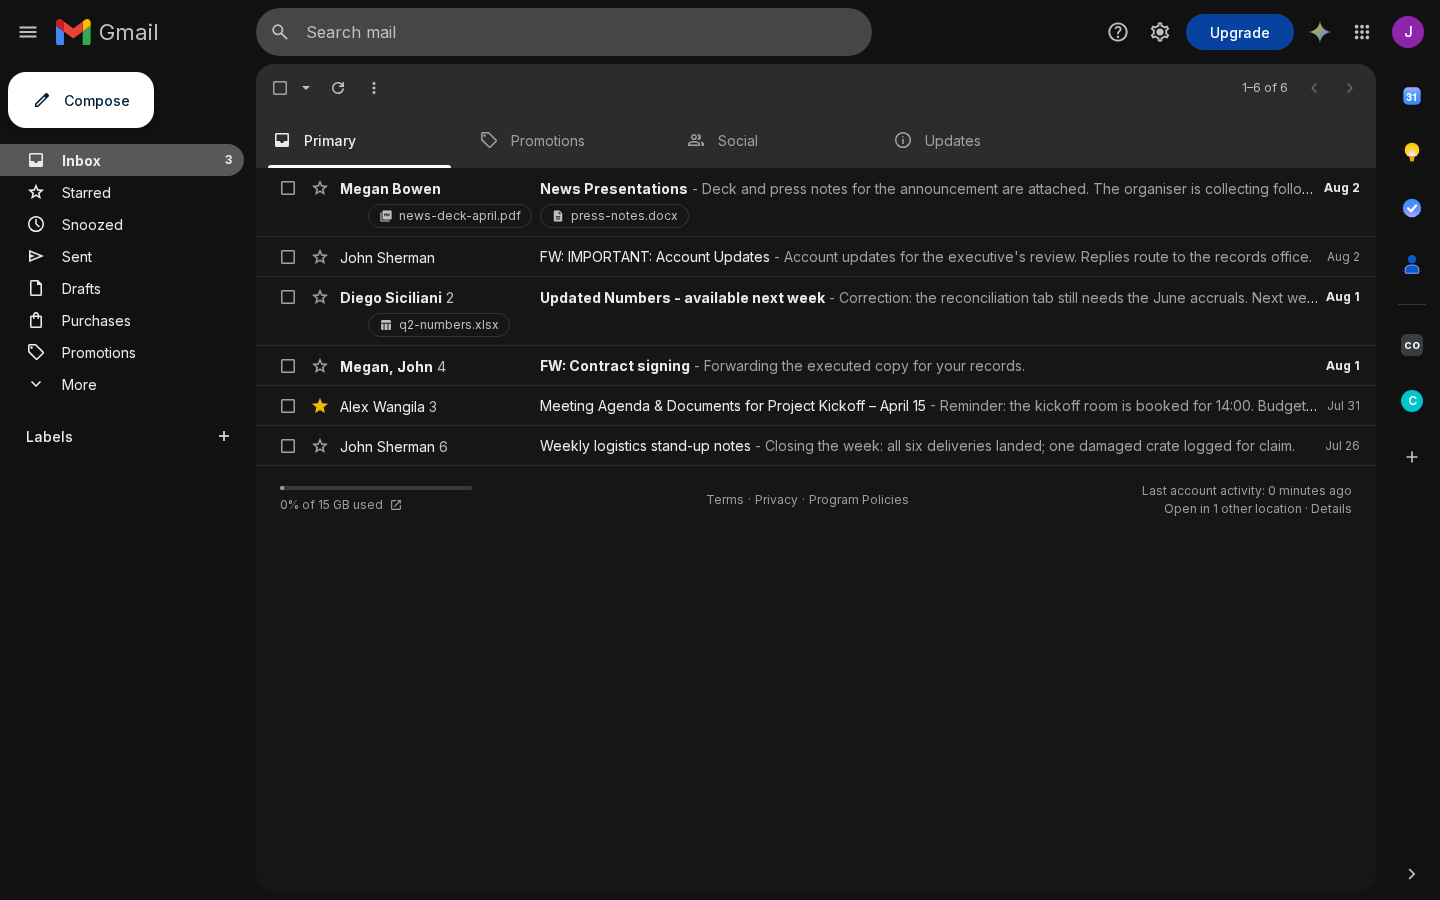Open the Privacy link
1440x900 pixels.
776,500
